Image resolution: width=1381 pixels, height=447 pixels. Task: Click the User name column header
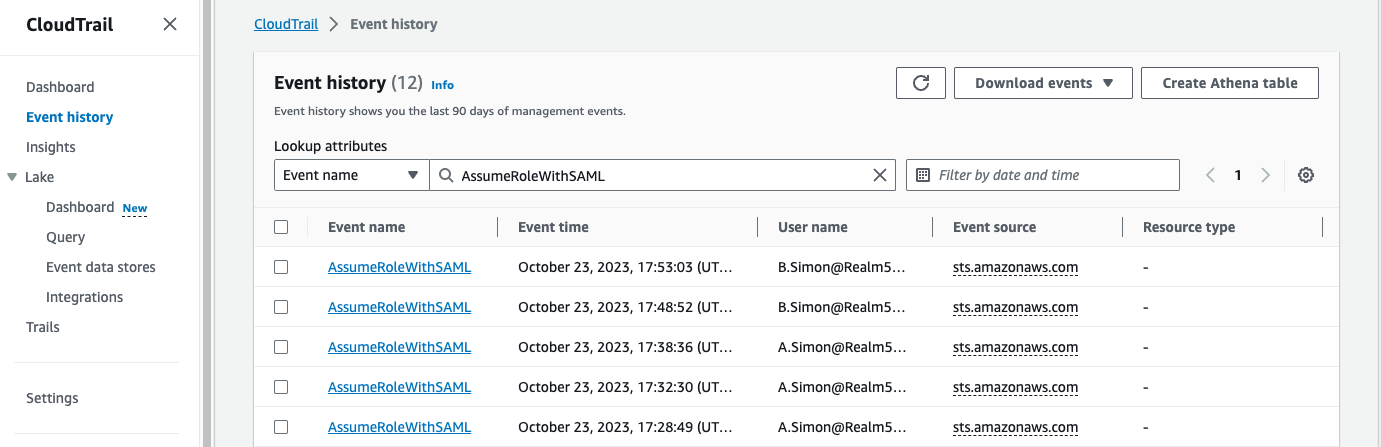pyautogui.click(x=813, y=227)
